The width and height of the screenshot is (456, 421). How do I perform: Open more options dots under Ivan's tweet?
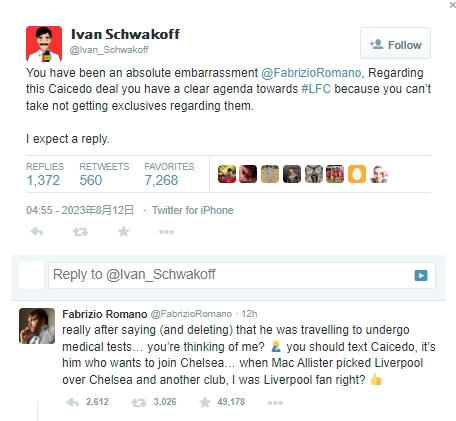[x=166, y=232]
